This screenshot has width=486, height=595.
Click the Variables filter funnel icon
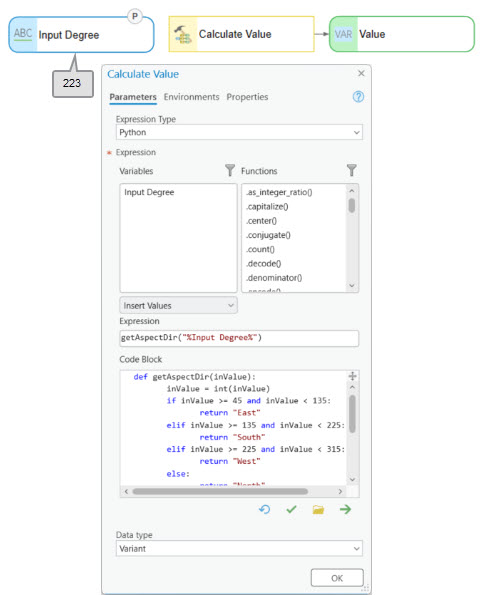[230, 170]
